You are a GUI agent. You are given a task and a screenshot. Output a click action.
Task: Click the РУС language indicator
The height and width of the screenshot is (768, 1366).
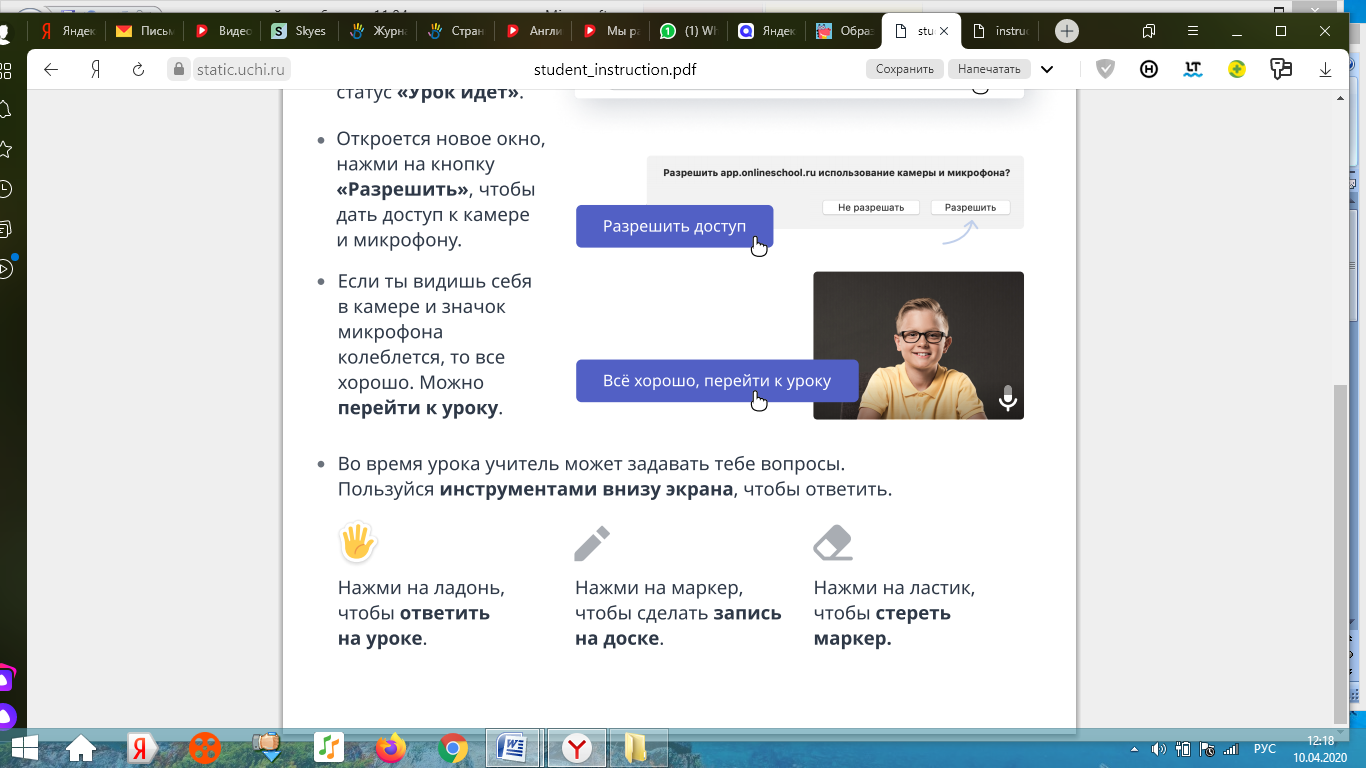pyautogui.click(x=1265, y=748)
